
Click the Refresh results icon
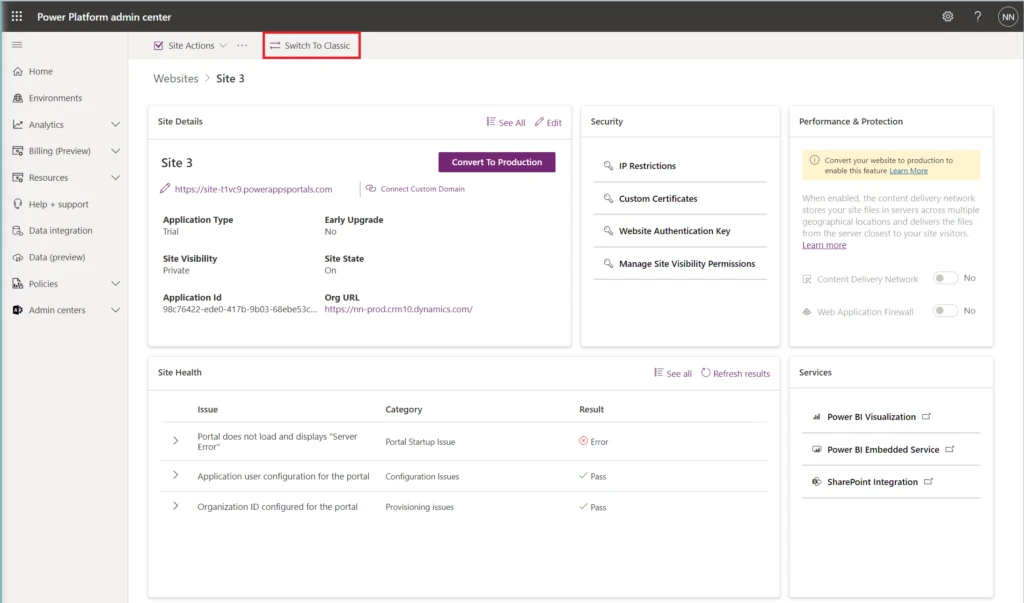(706, 373)
